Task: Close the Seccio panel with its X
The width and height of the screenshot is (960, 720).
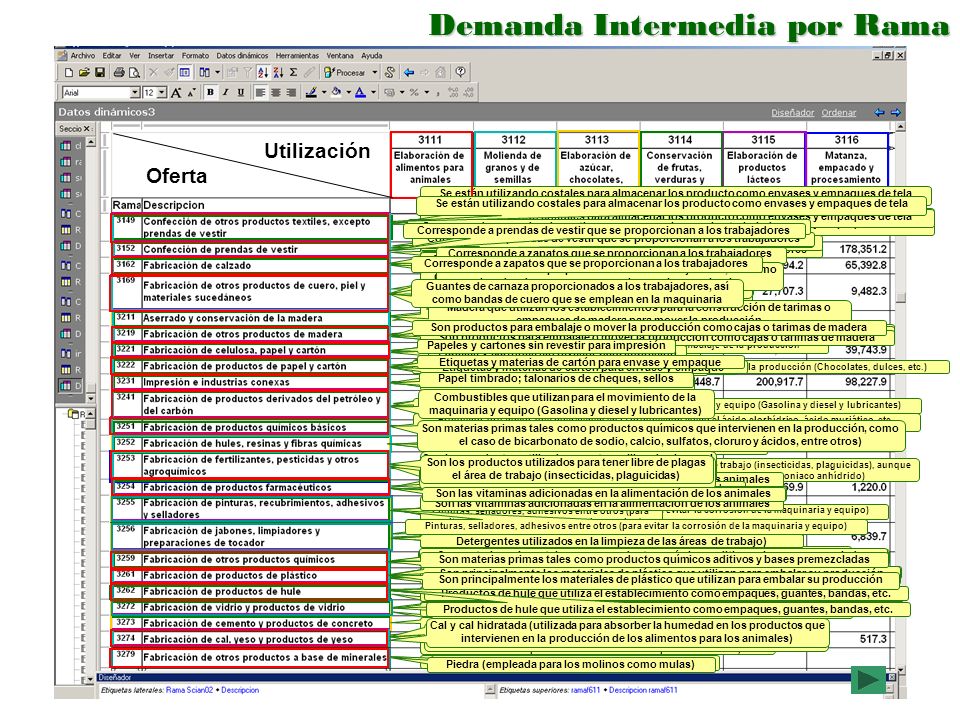Action: click(x=87, y=129)
